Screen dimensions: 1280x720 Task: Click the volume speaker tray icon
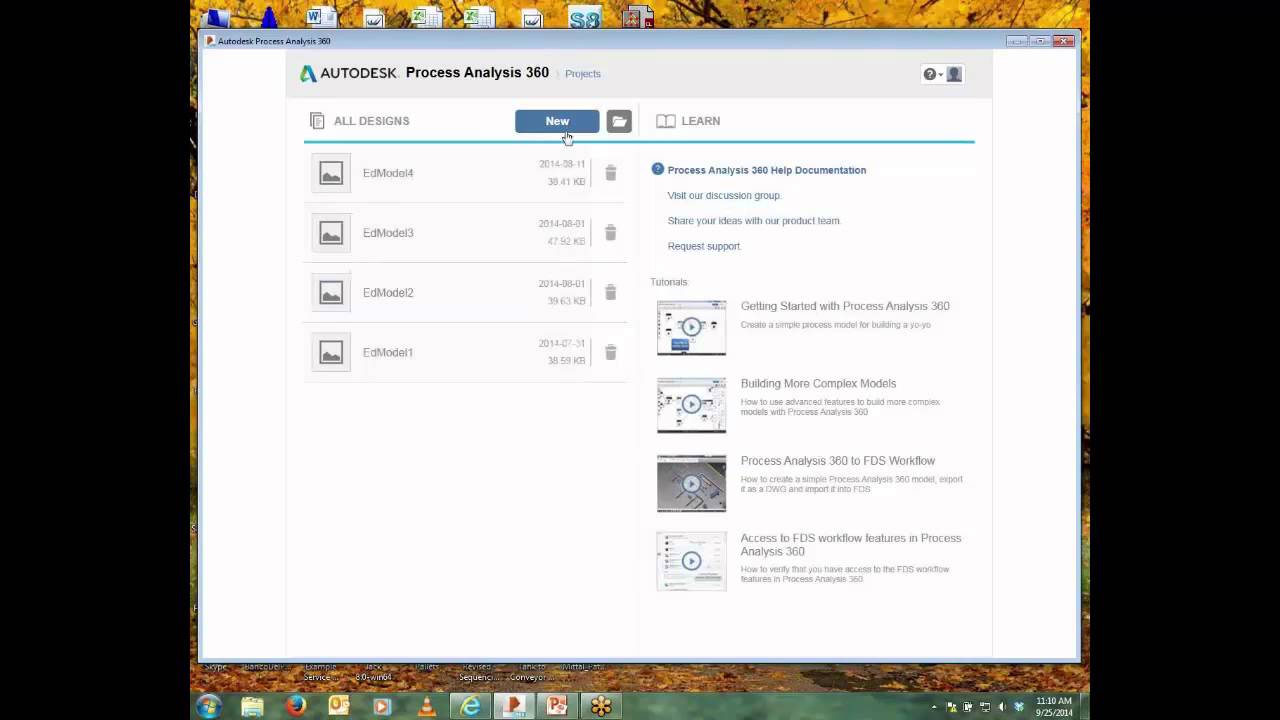click(1003, 707)
